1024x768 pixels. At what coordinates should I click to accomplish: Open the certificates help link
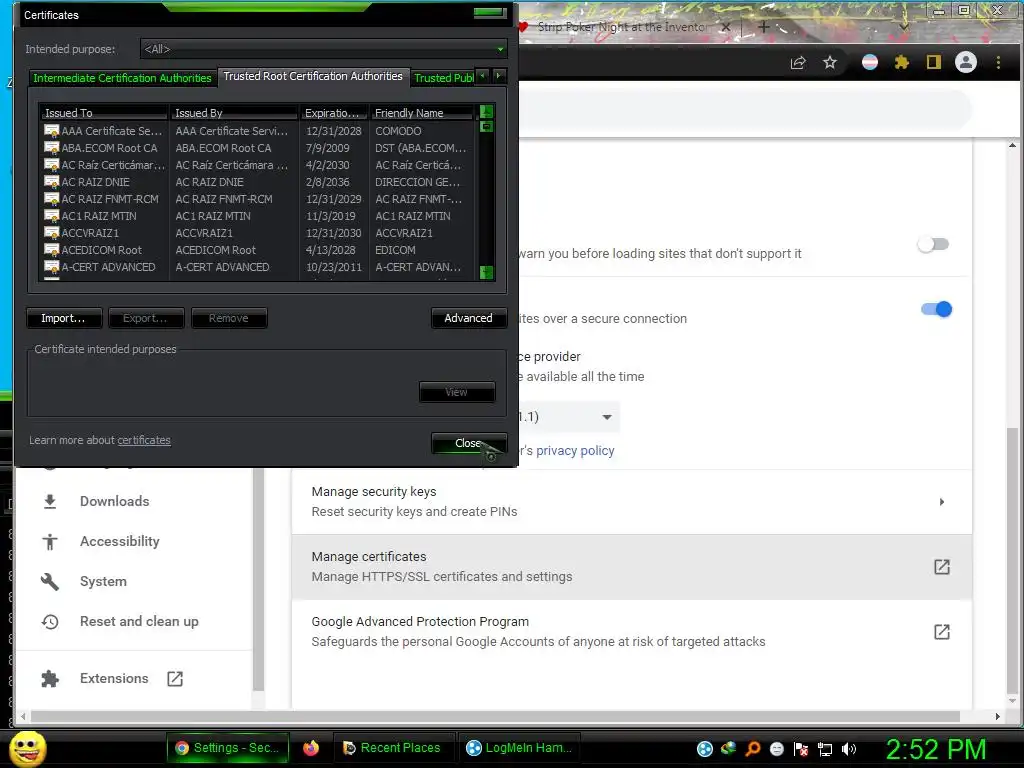point(144,440)
